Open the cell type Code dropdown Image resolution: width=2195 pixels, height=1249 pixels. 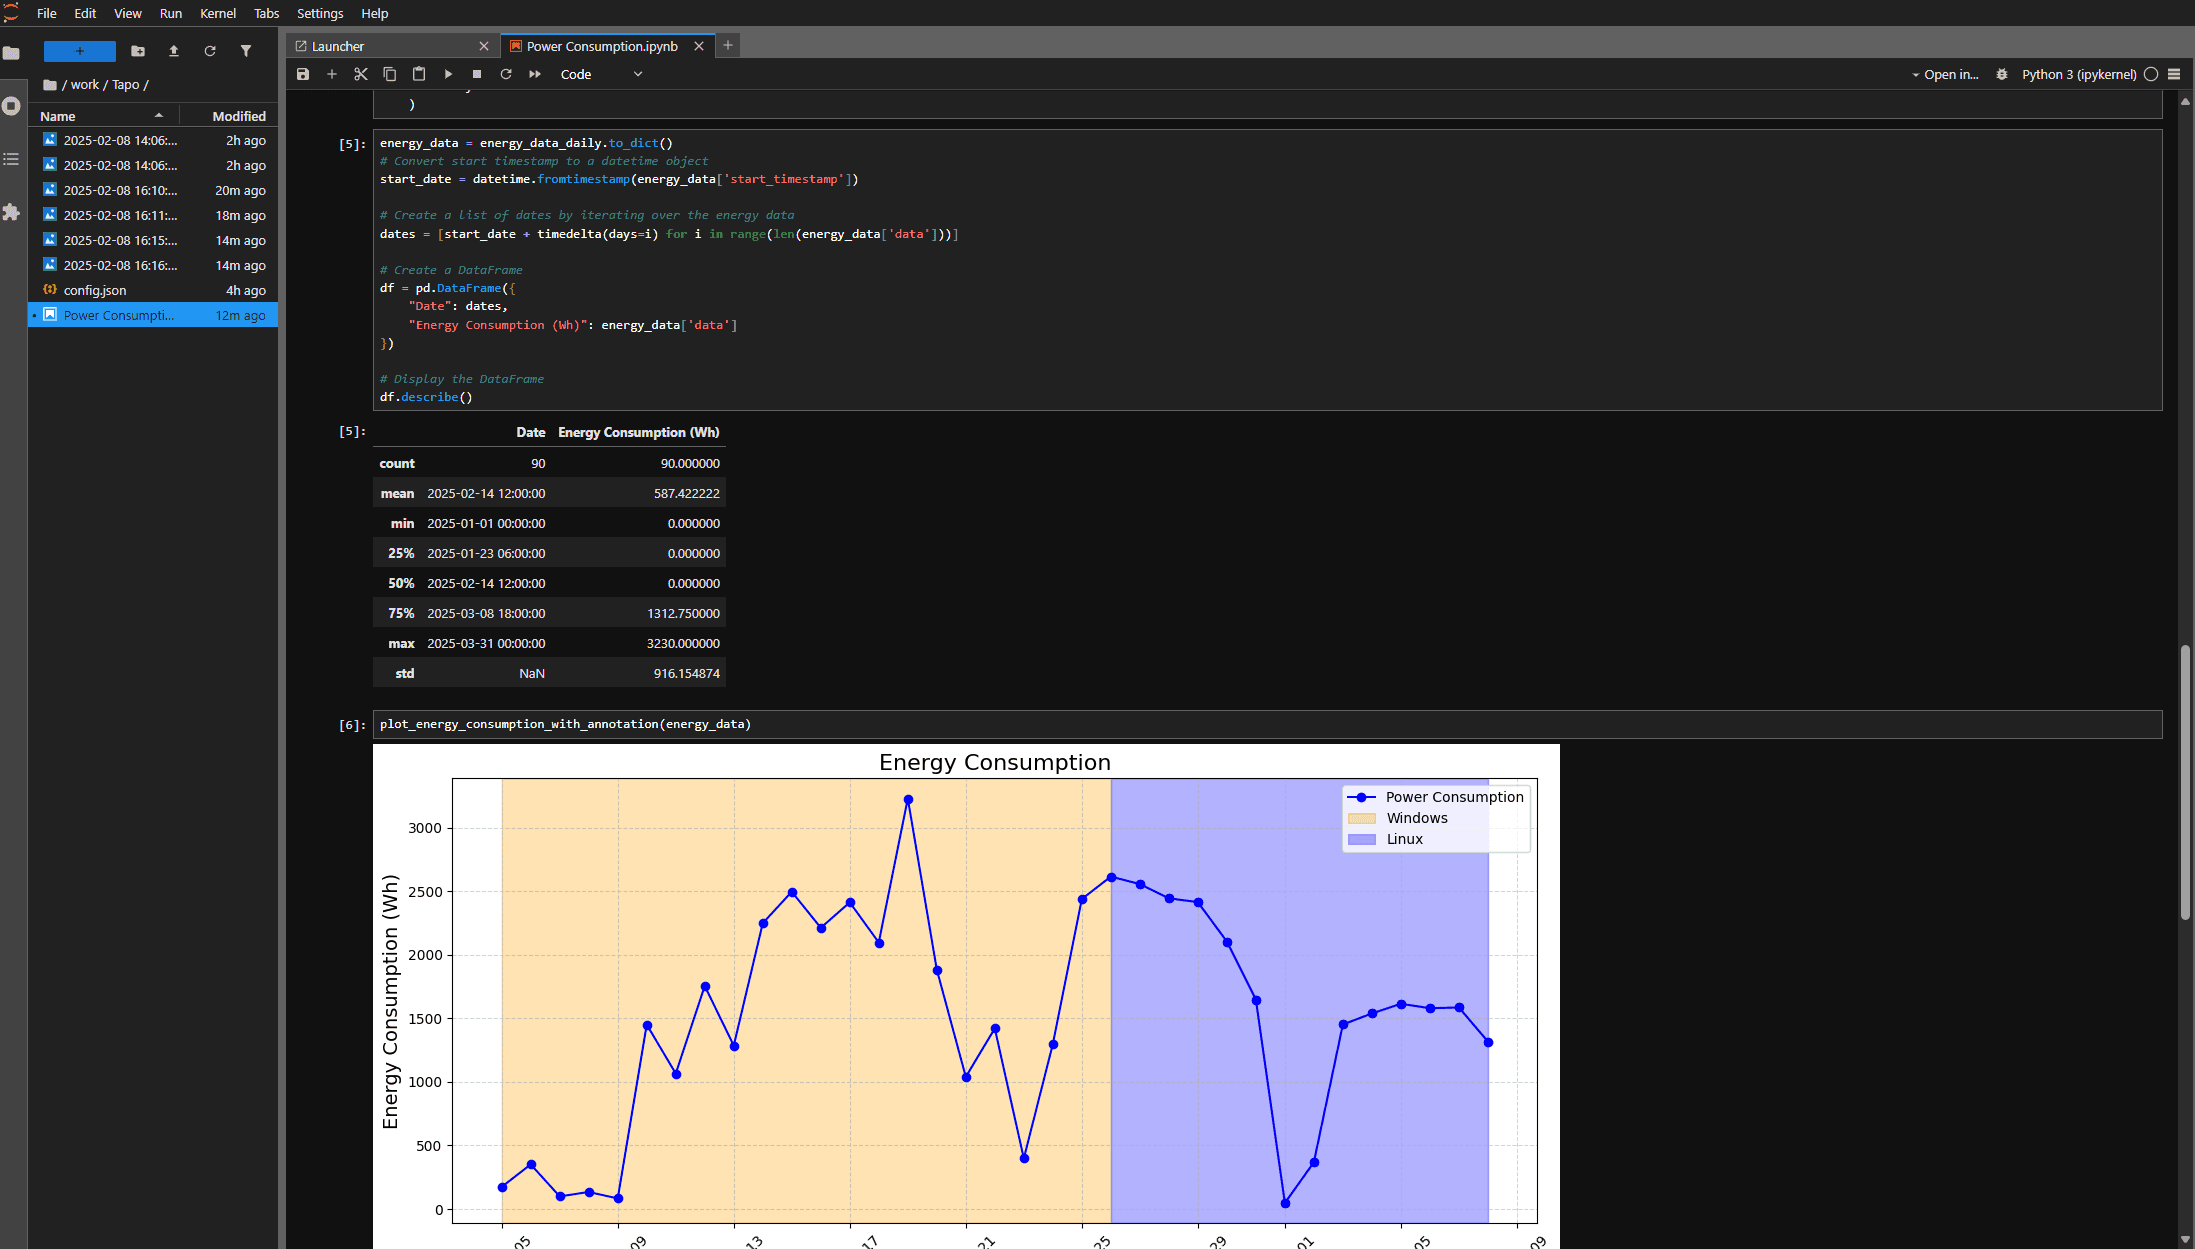(601, 74)
